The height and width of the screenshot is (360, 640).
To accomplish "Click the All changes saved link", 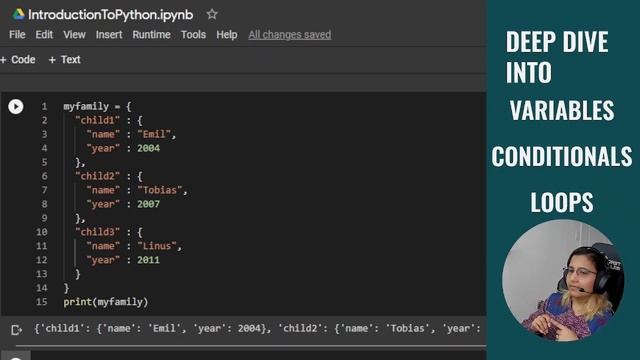I will pyautogui.click(x=290, y=35).
